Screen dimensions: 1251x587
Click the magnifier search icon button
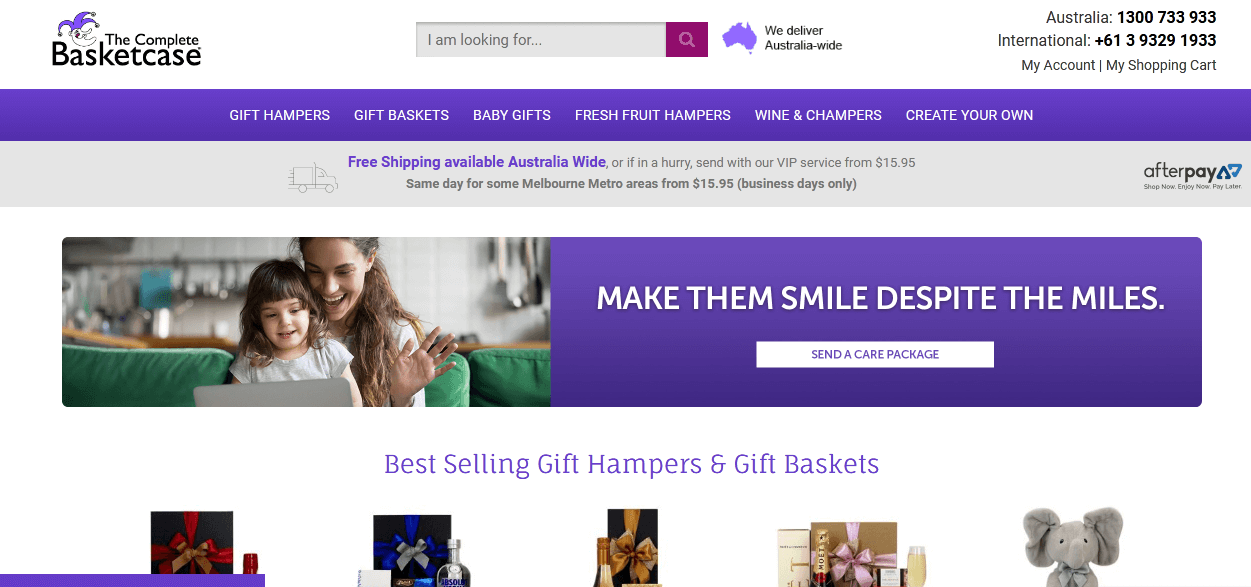[687, 40]
